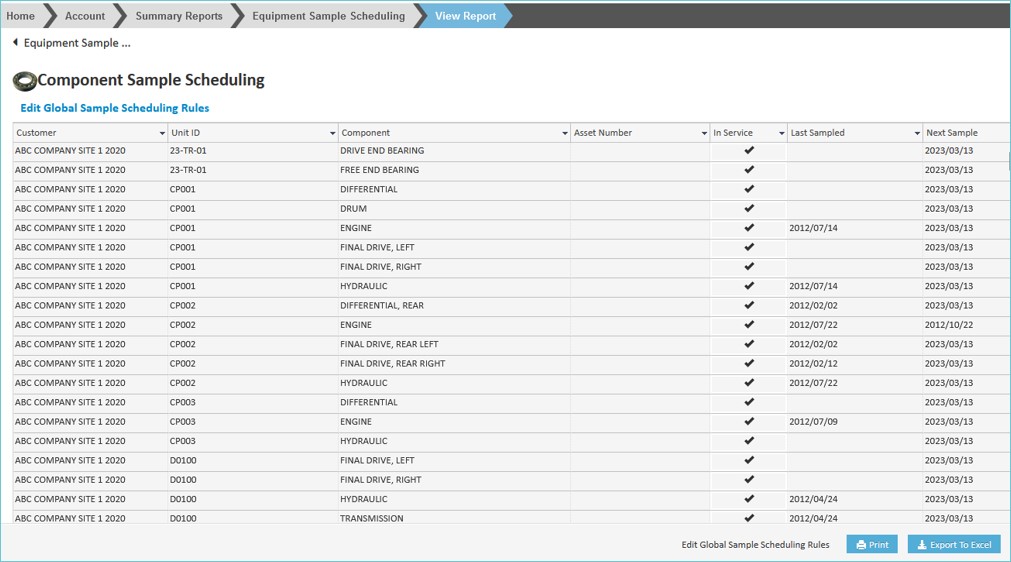Click the Export To Excel button

coord(953,545)
